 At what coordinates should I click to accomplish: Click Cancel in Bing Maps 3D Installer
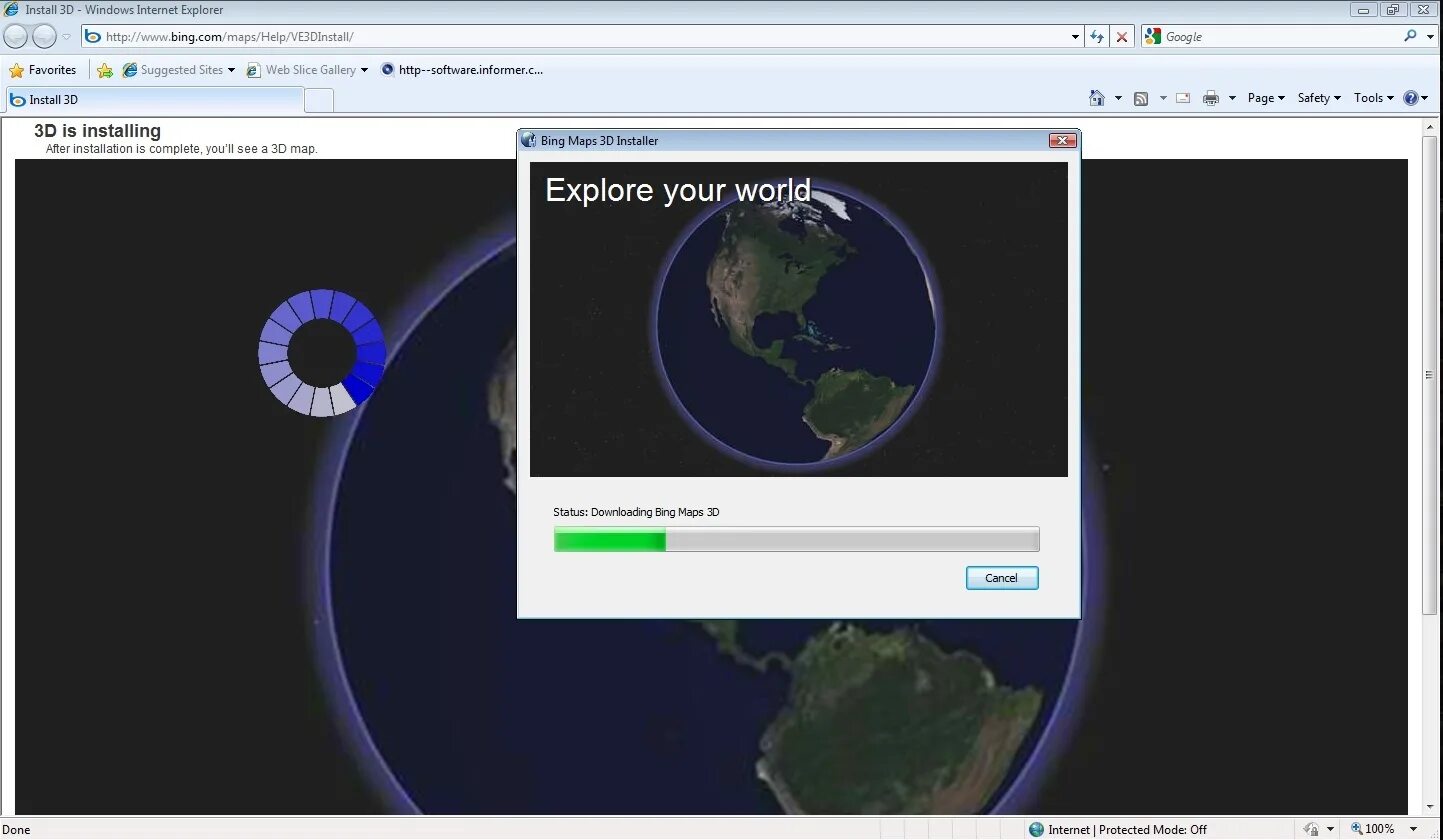(x=1002, y=578)
